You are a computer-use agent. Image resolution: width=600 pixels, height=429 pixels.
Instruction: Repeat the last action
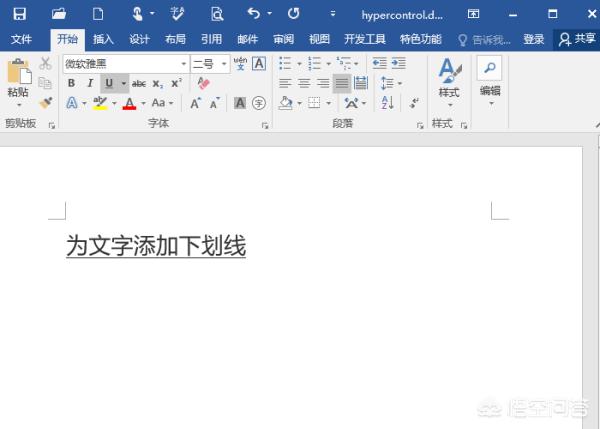point(293,14)
